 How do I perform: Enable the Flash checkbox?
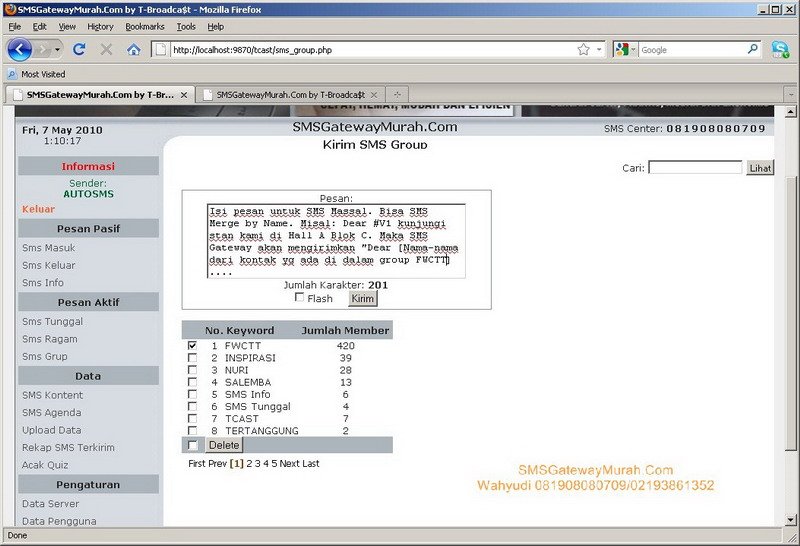(299, 297)
